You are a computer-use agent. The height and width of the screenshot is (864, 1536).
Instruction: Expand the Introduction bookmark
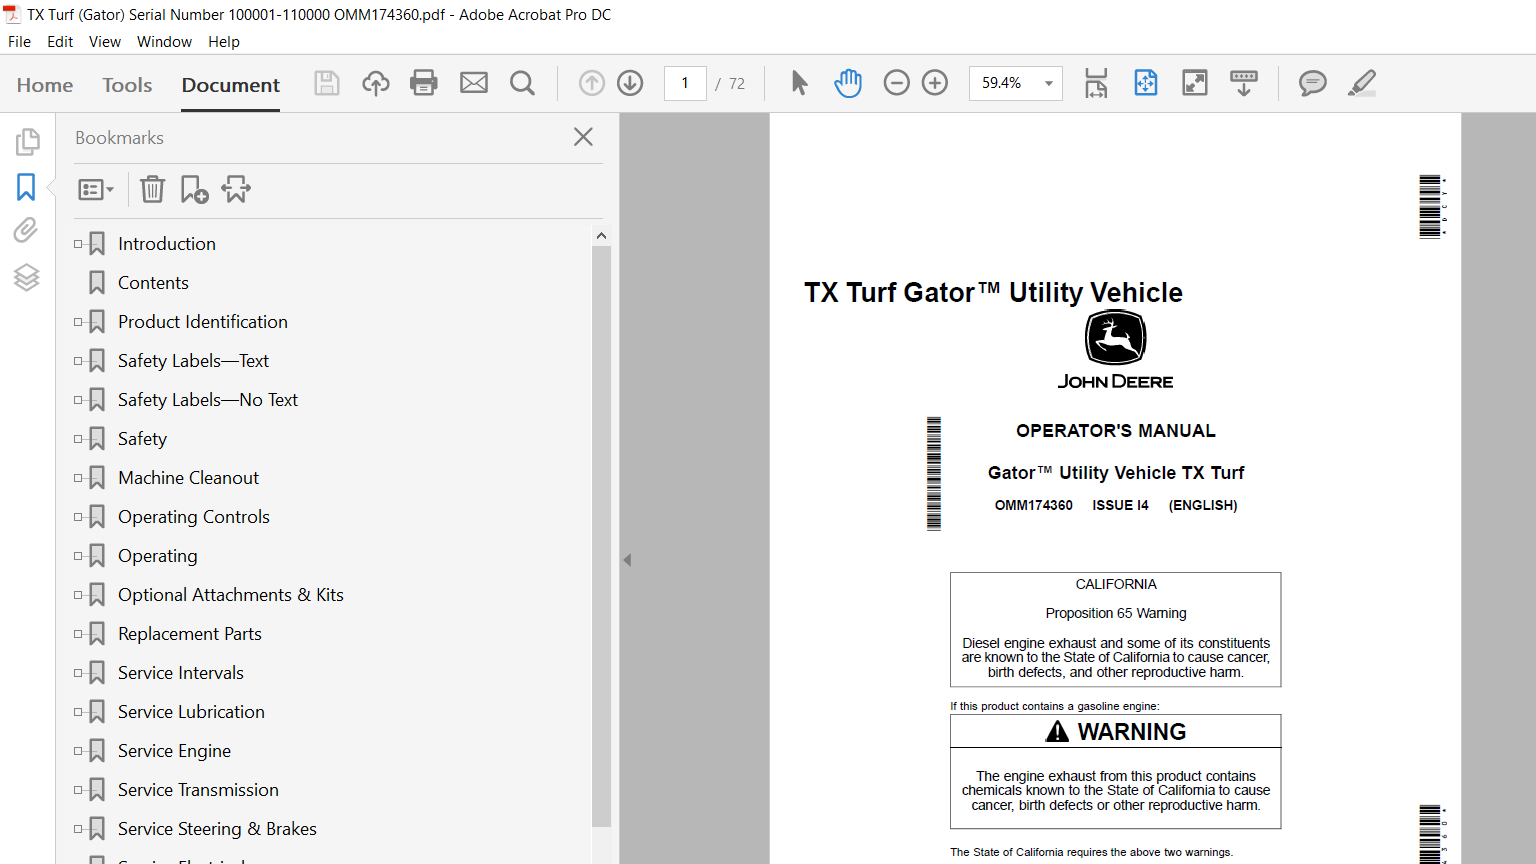[x=78, y=244]
